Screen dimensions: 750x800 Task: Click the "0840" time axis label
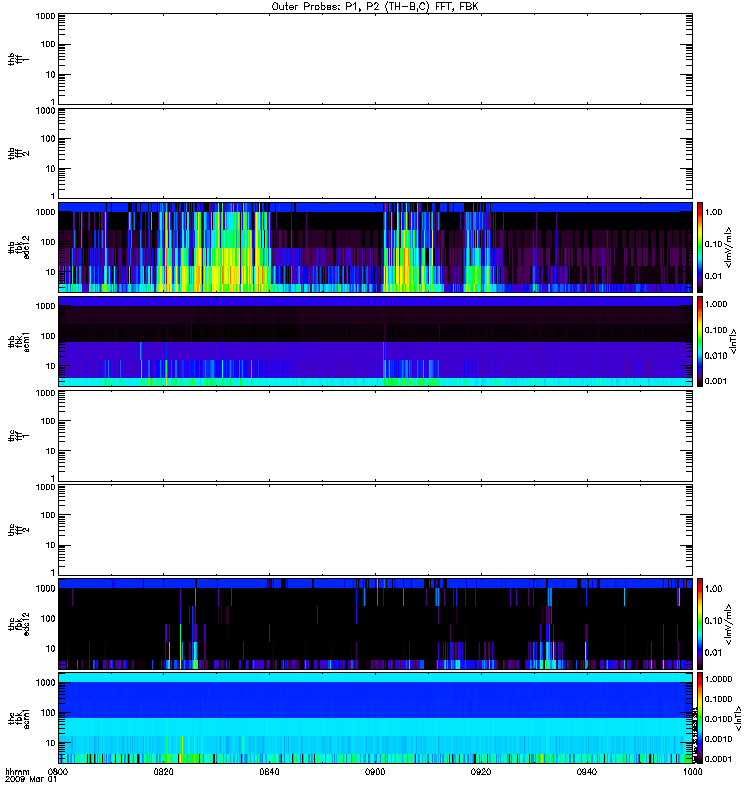(x=269, y=772)
